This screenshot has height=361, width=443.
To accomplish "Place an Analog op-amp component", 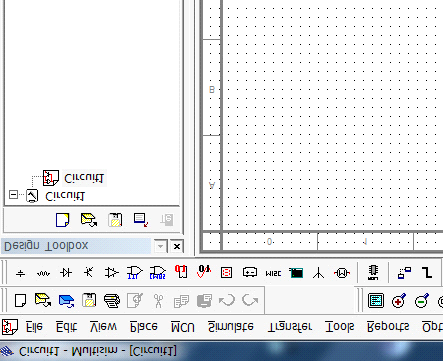I will [111, 273].
